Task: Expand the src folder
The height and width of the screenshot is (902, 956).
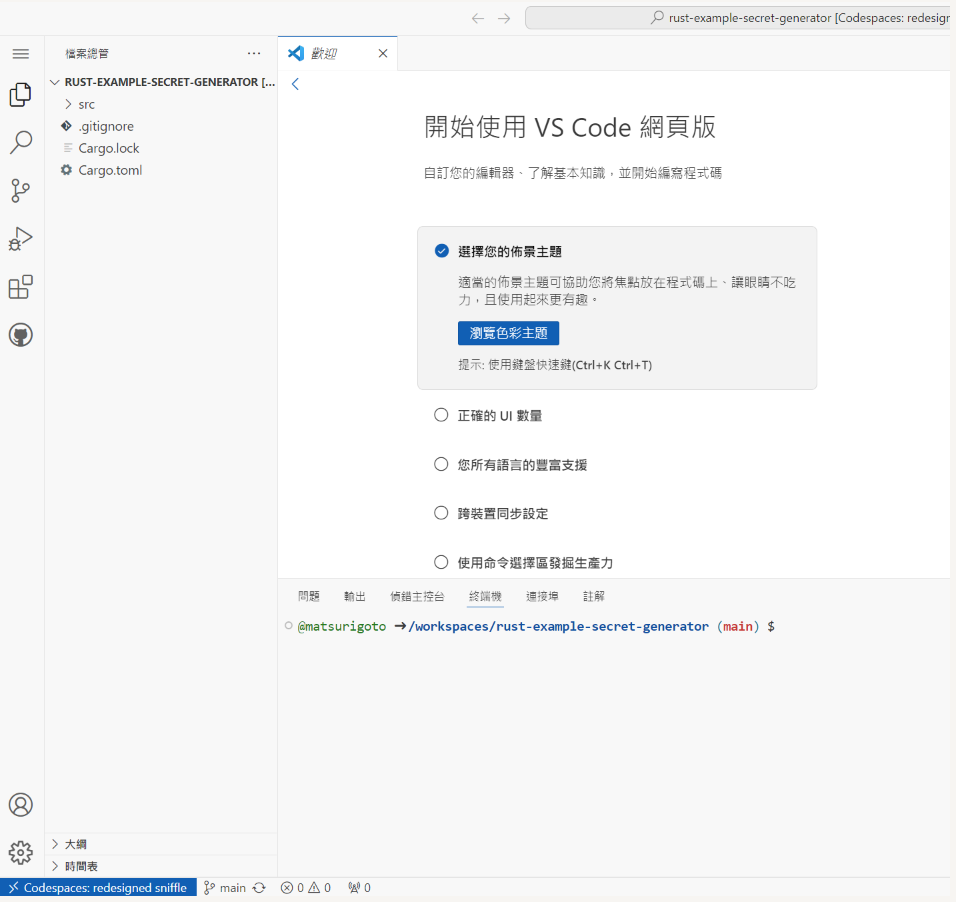Action: (x=162, y=104)
